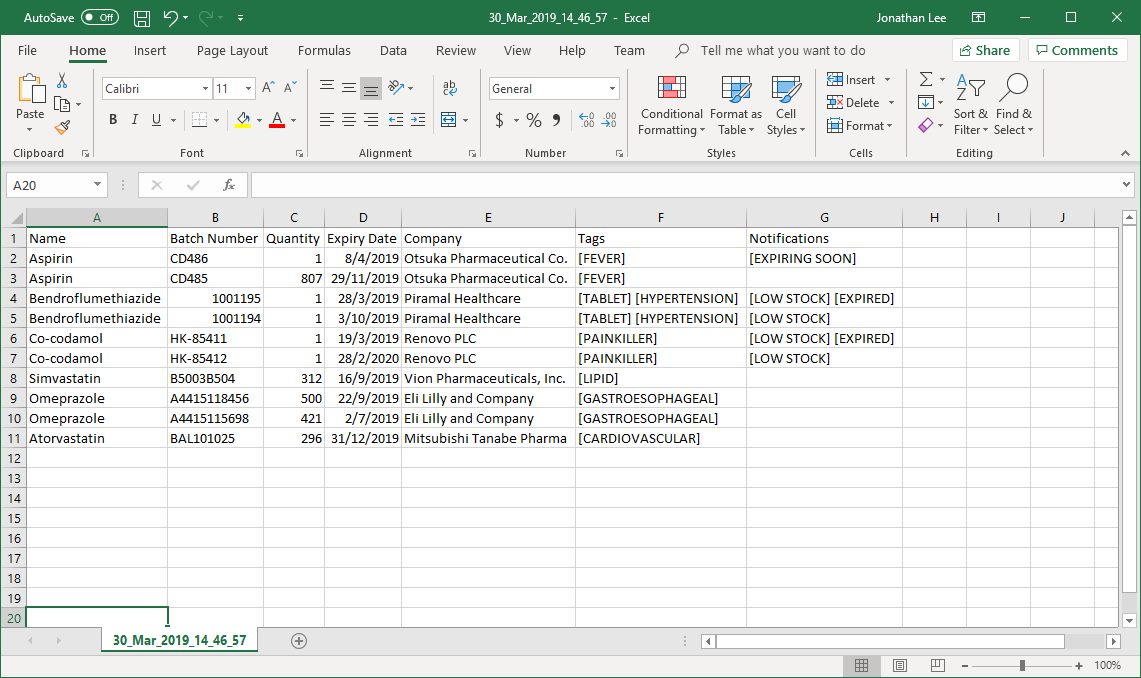Open the File menu

[x=27, y=50]
